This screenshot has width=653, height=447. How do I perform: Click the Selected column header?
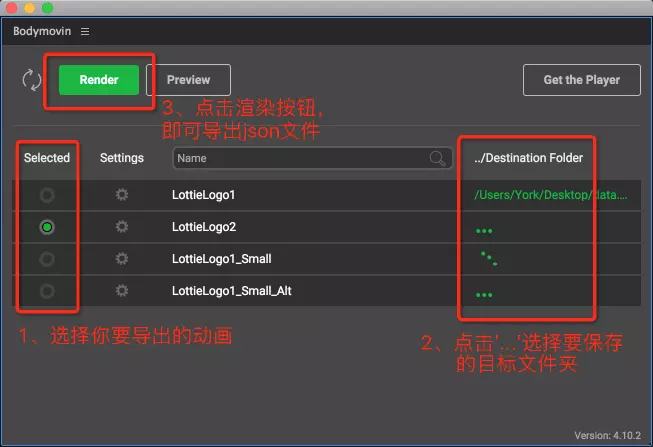coord(47,158)
